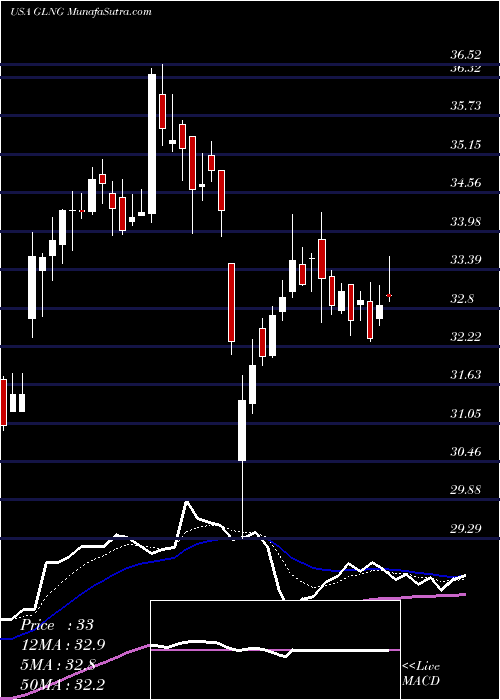Click inside the Live MACD inset box

click(275, 650)
